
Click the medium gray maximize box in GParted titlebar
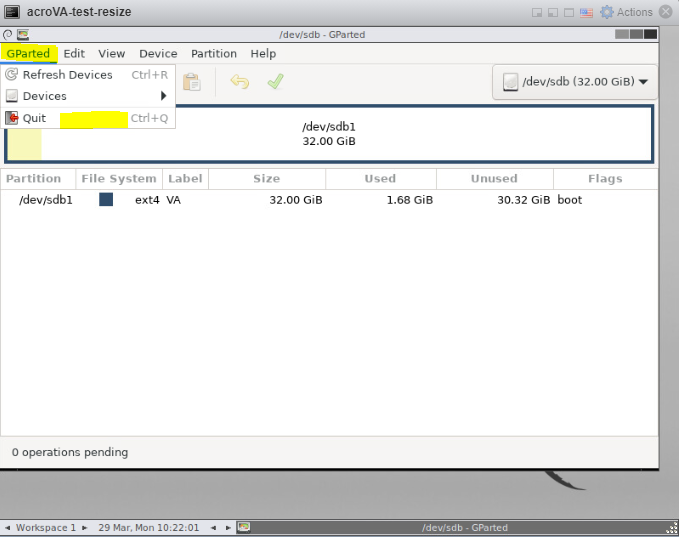[x=636, y=34]
